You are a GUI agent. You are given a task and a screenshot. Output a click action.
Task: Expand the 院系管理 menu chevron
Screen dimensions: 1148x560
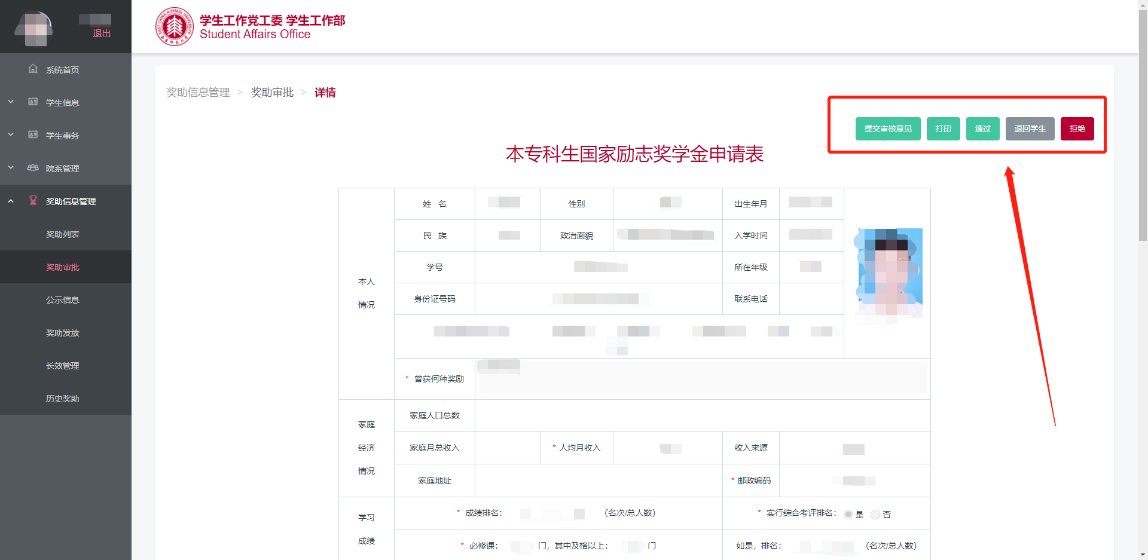[x=10, y=168]
